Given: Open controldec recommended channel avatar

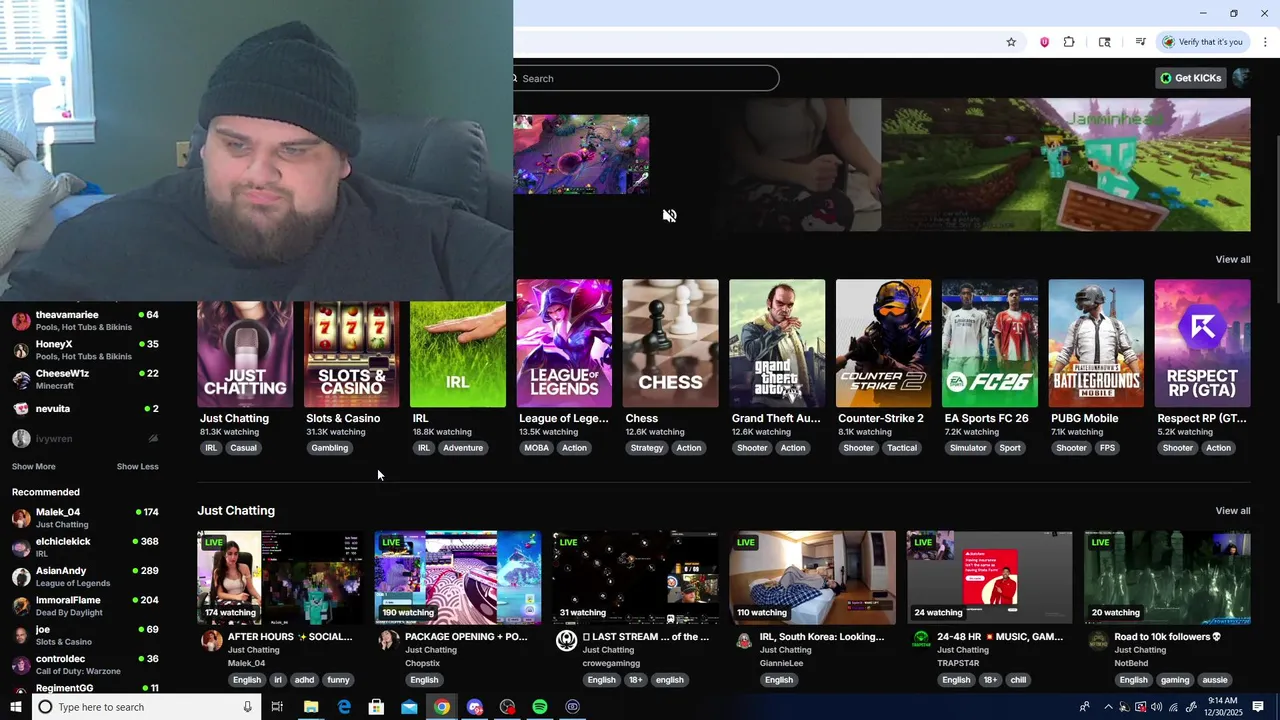Looking at the screenshot, I should tap(21, 665).
